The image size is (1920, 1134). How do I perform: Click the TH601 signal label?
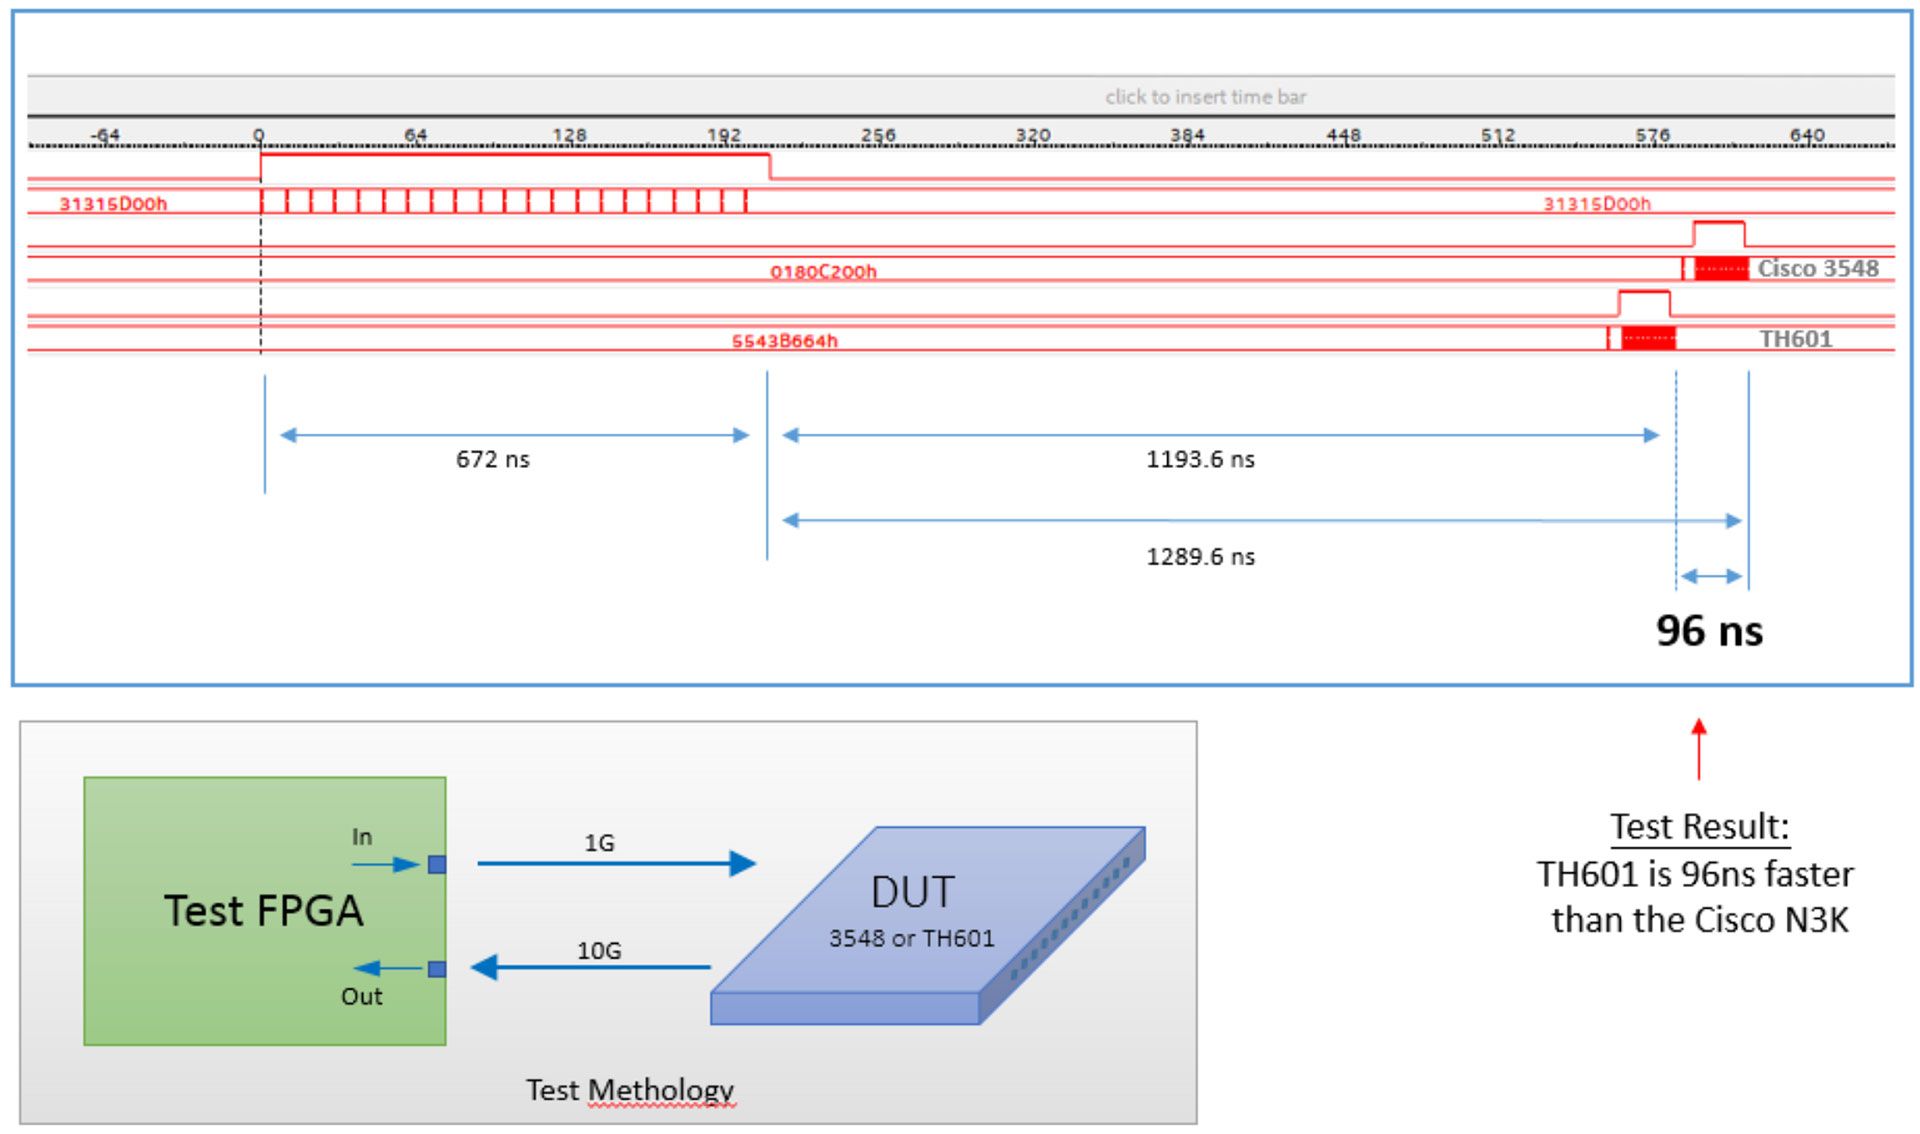pyautogui.click(x=1795, y=339)
